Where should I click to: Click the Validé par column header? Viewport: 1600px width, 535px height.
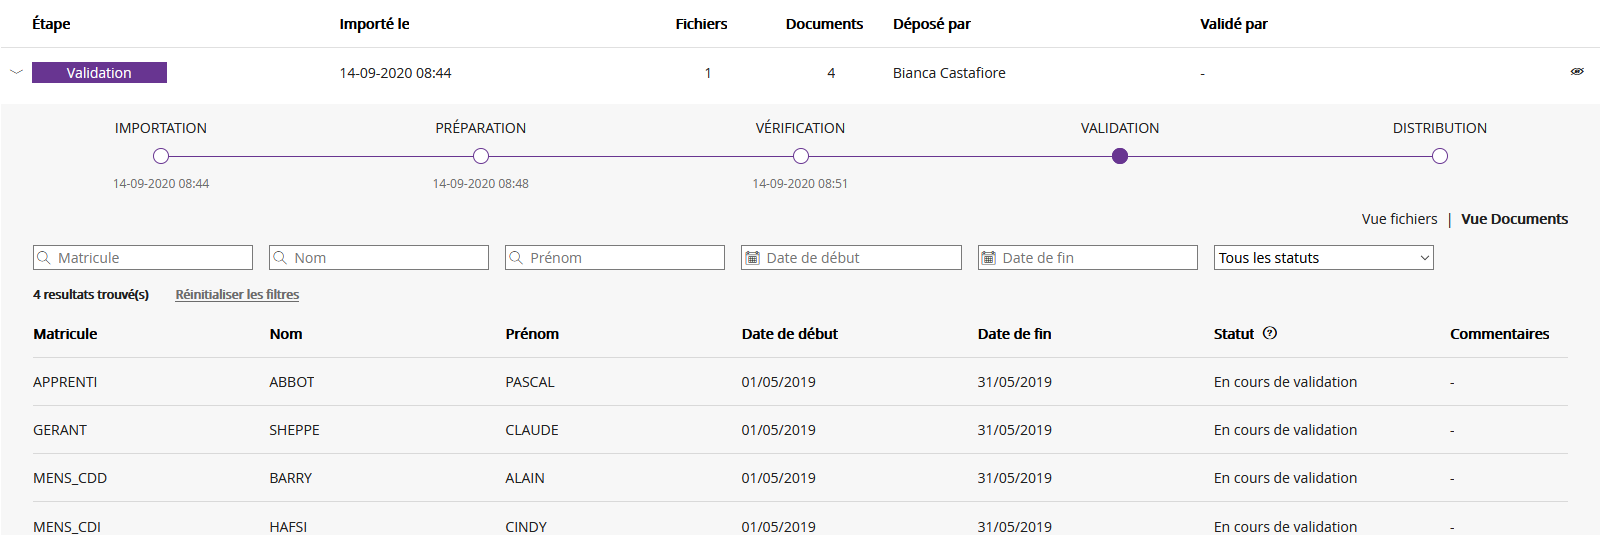(1234, 24)
